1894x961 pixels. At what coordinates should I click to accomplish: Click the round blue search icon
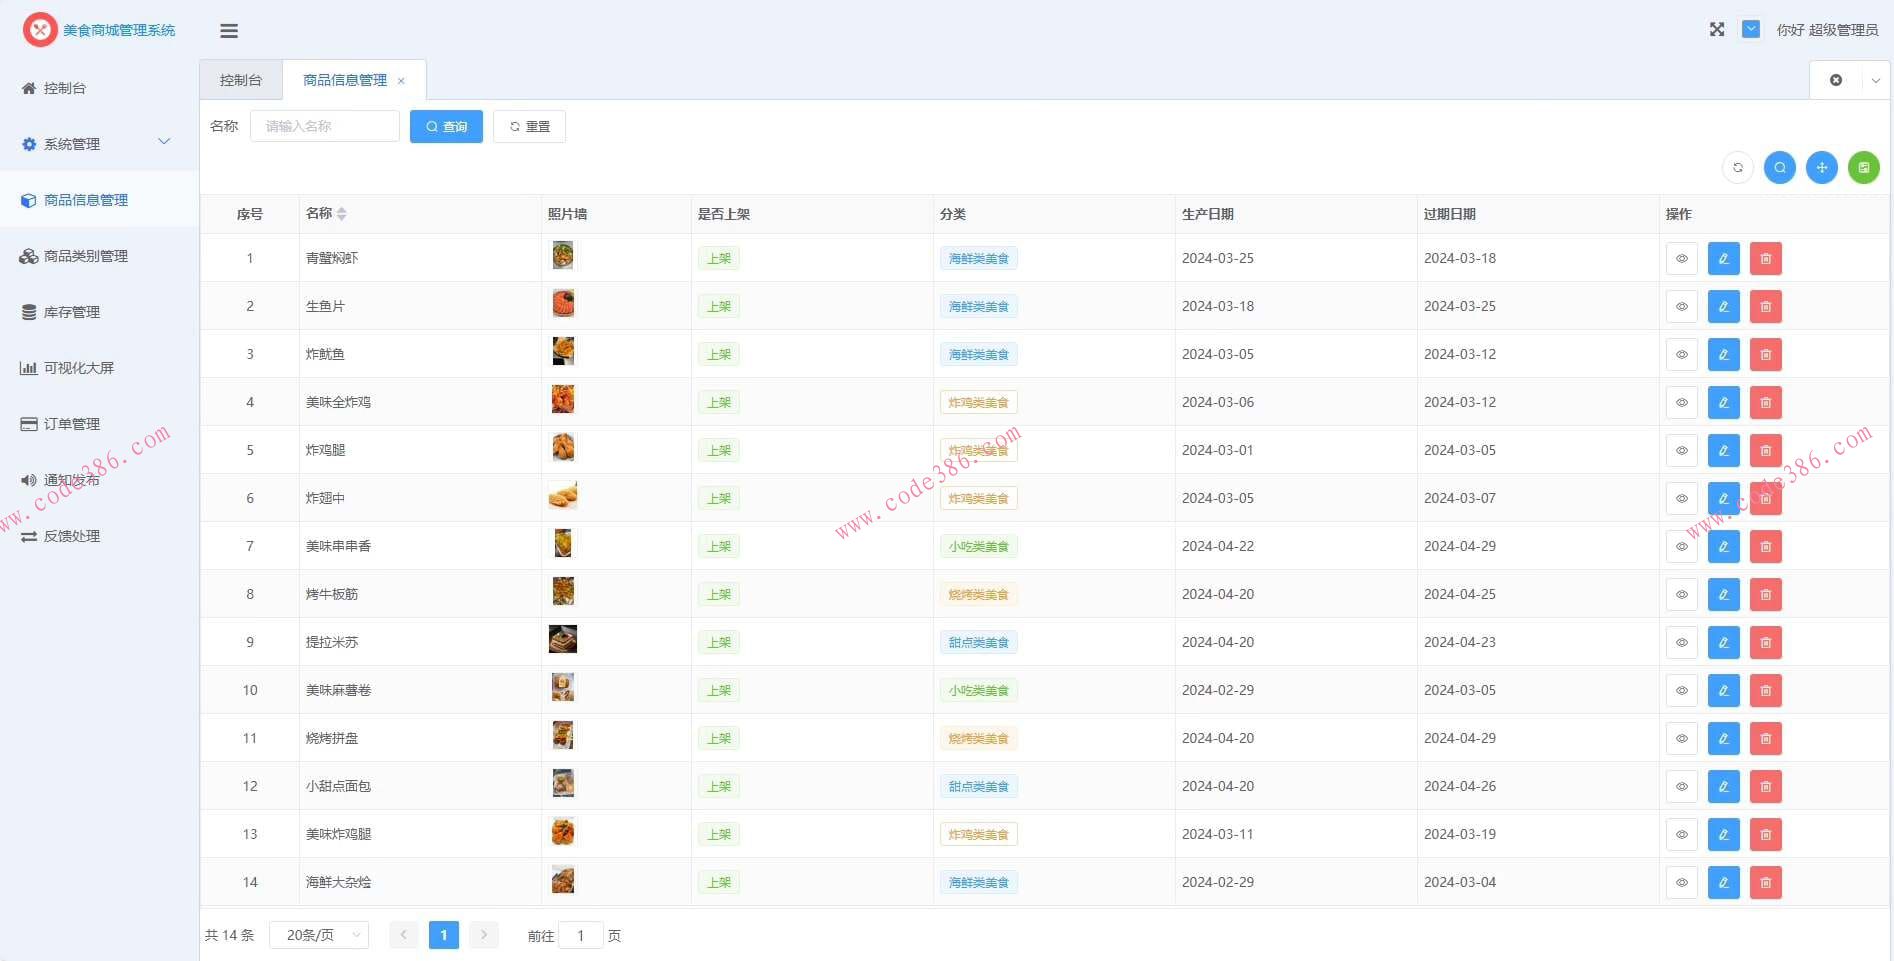coord(1779,168)
